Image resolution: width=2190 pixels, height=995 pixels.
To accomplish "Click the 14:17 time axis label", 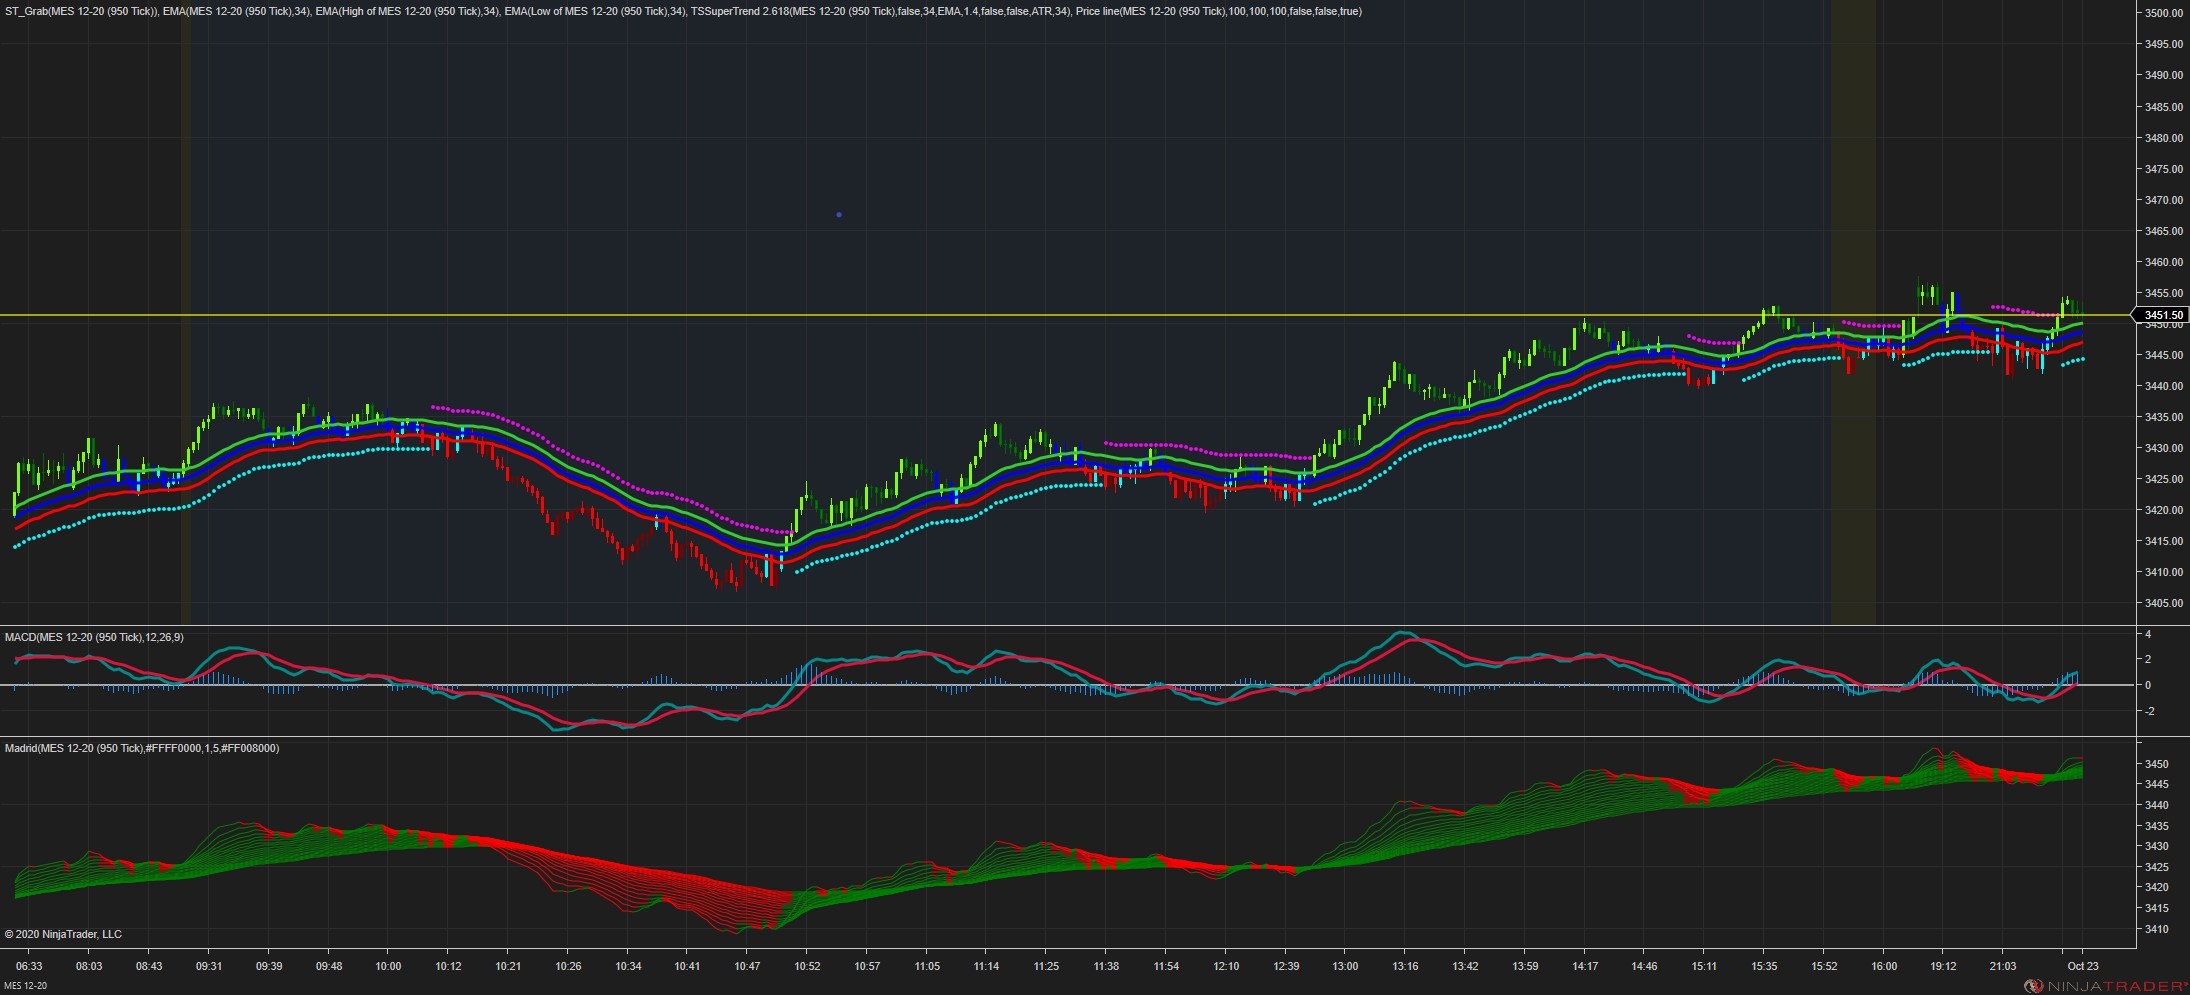I will tap(1585, 966).
